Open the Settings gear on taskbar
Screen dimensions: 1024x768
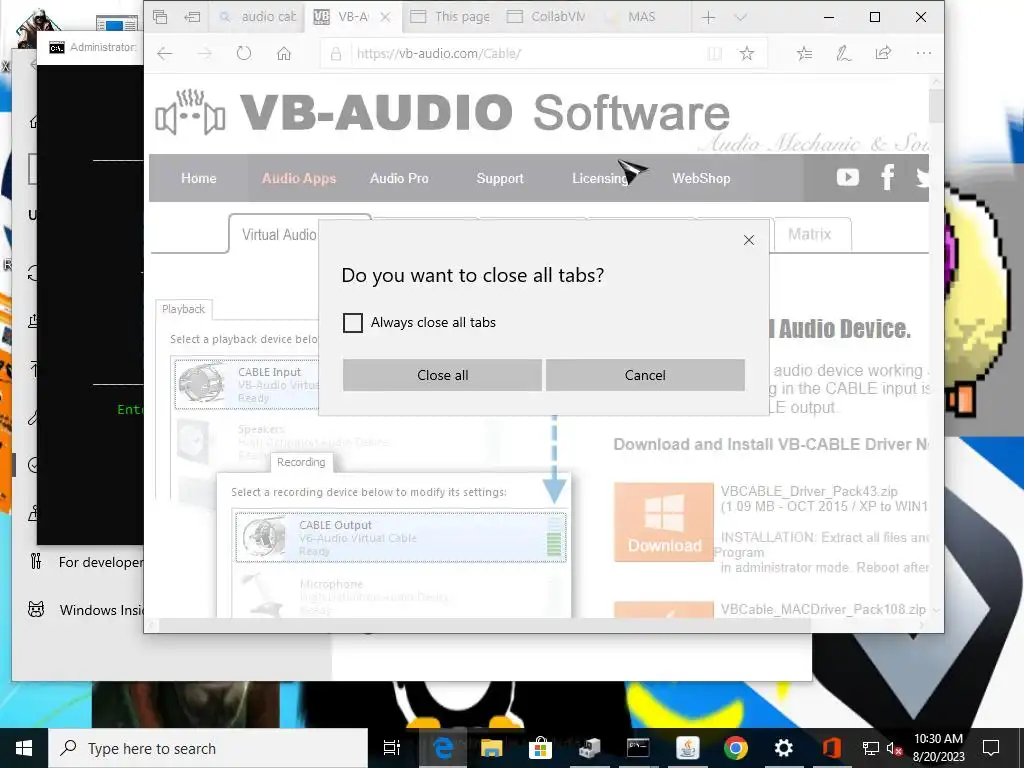784,748
